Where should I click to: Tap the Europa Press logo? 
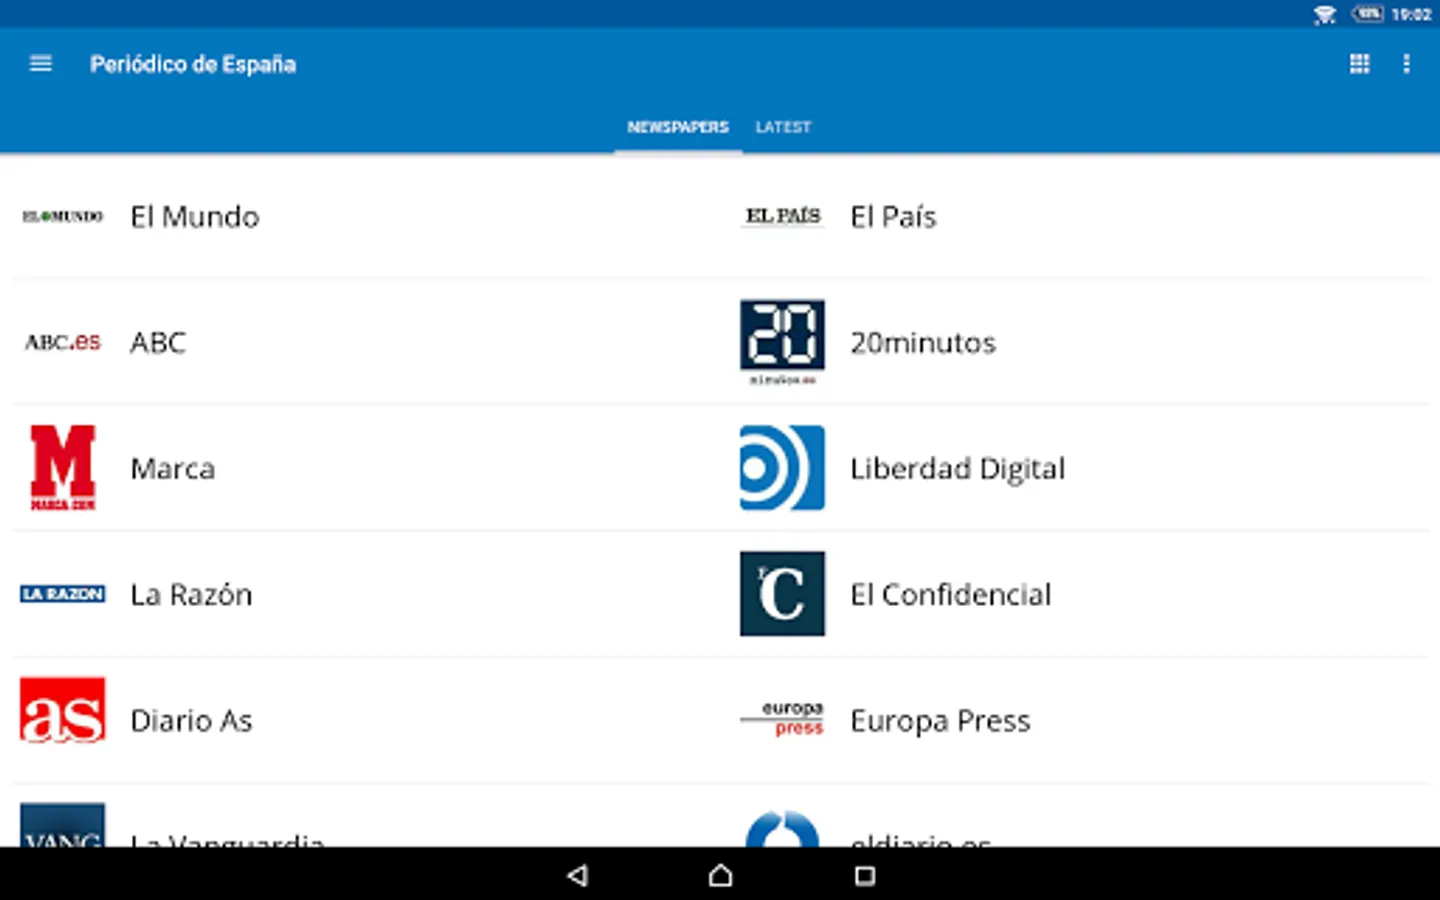click(783, 719)
